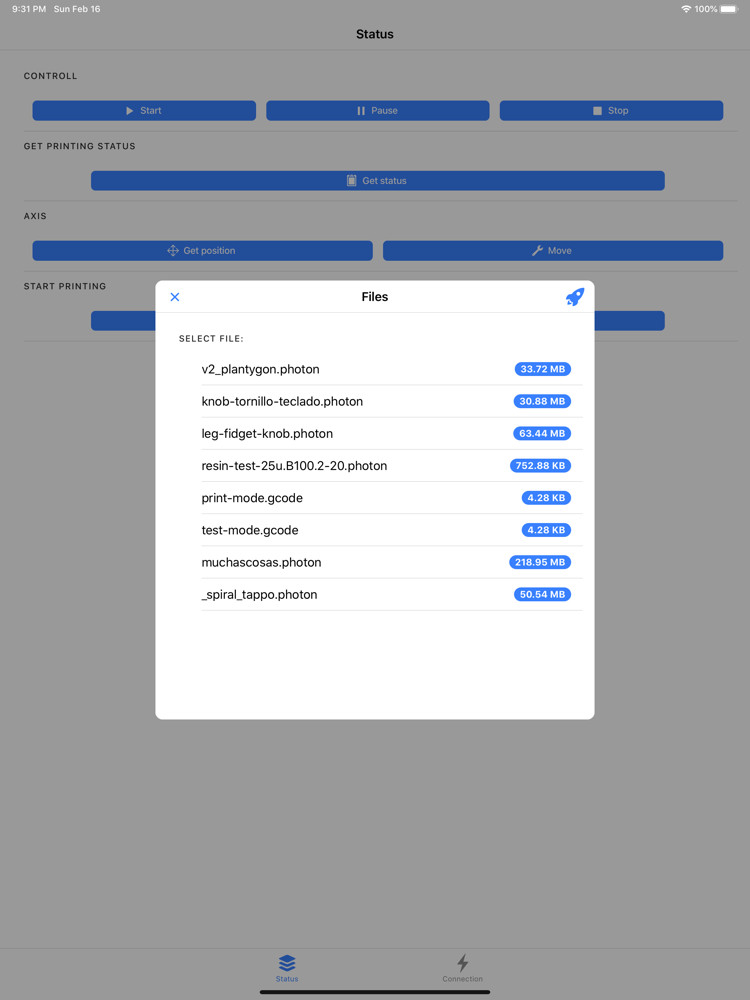Launch print with the rocket icon
The image size is (750, 1000).
[x=575, y=297]
